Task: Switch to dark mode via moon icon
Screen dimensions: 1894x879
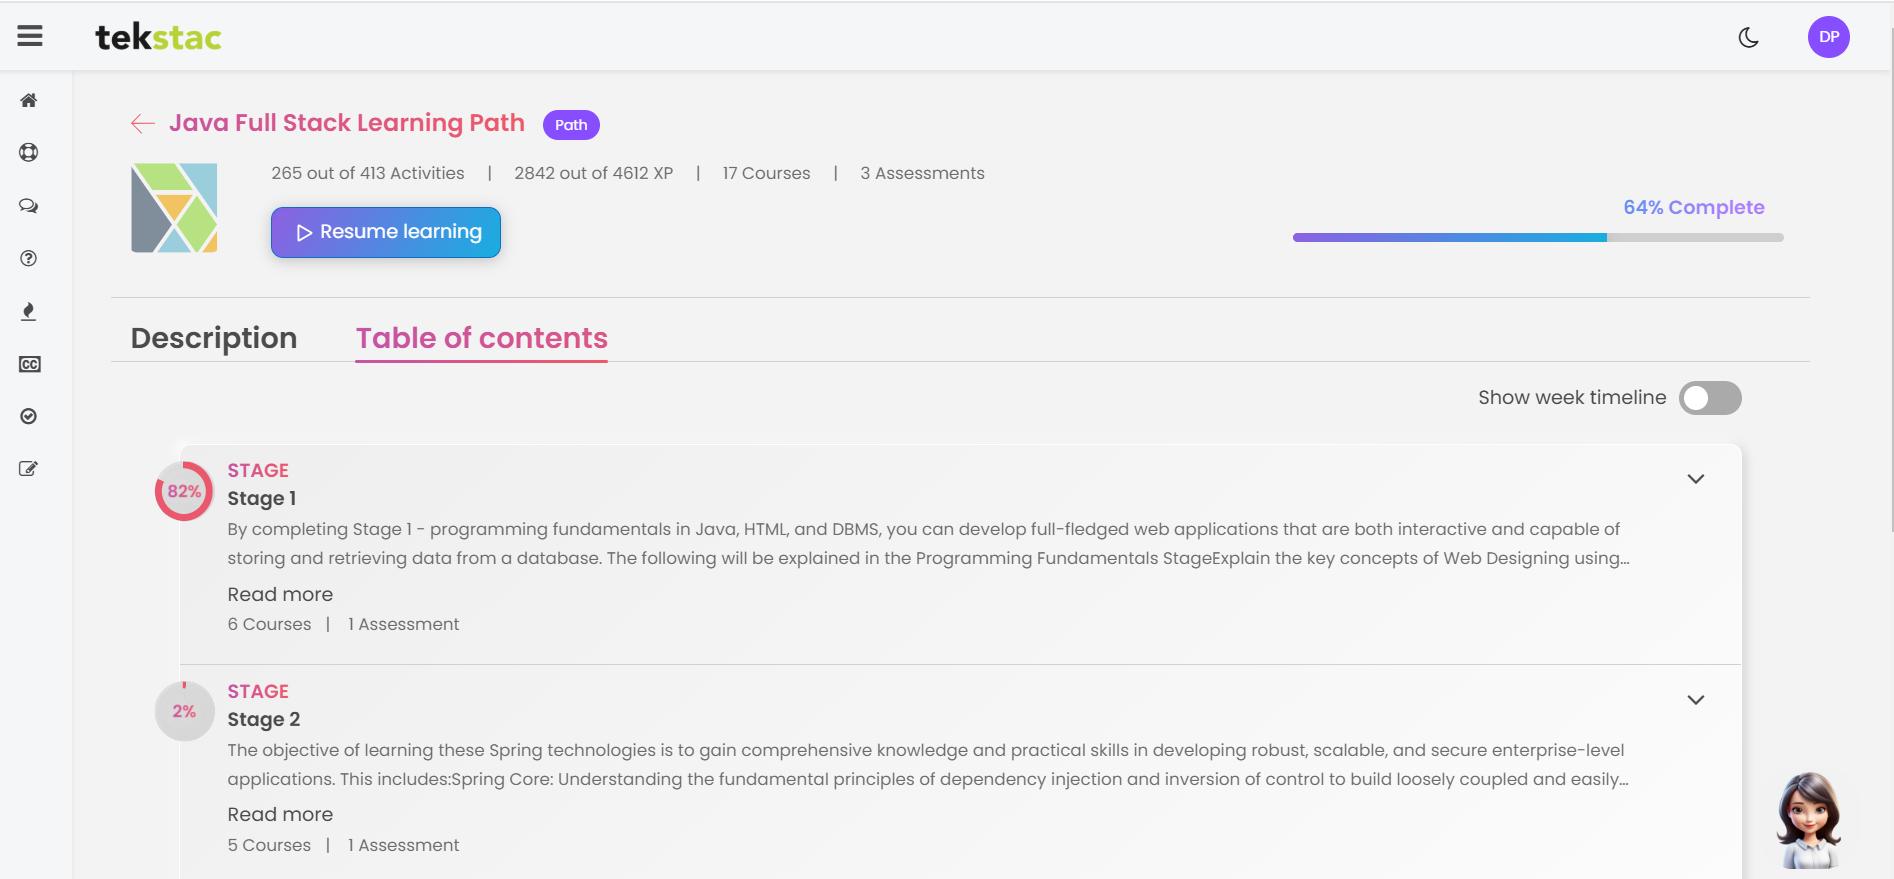Action: (1748, 38)
